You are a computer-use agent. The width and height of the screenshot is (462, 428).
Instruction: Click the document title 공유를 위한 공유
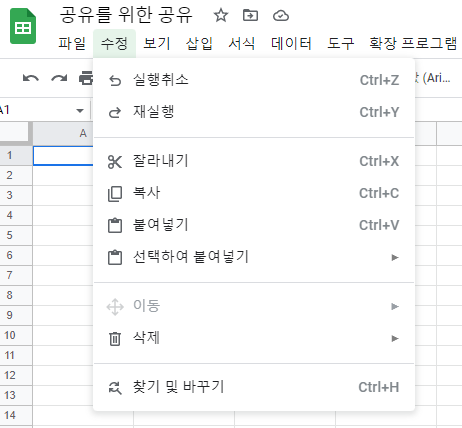click(126, 15)
